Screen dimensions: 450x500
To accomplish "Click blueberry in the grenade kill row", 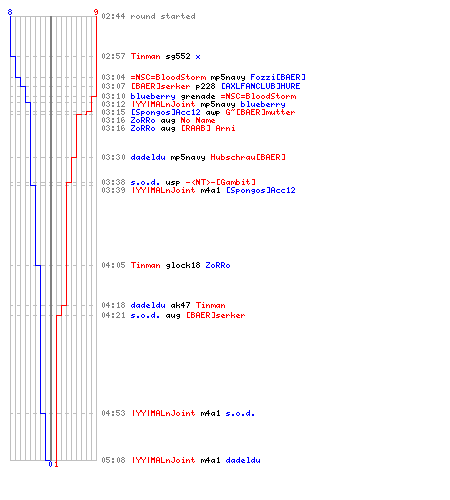I will (153, 96).
